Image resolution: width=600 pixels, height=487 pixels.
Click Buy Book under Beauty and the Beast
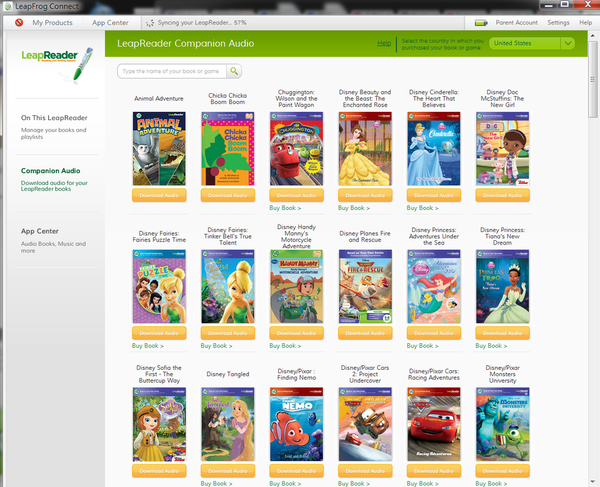pos(354,208)
